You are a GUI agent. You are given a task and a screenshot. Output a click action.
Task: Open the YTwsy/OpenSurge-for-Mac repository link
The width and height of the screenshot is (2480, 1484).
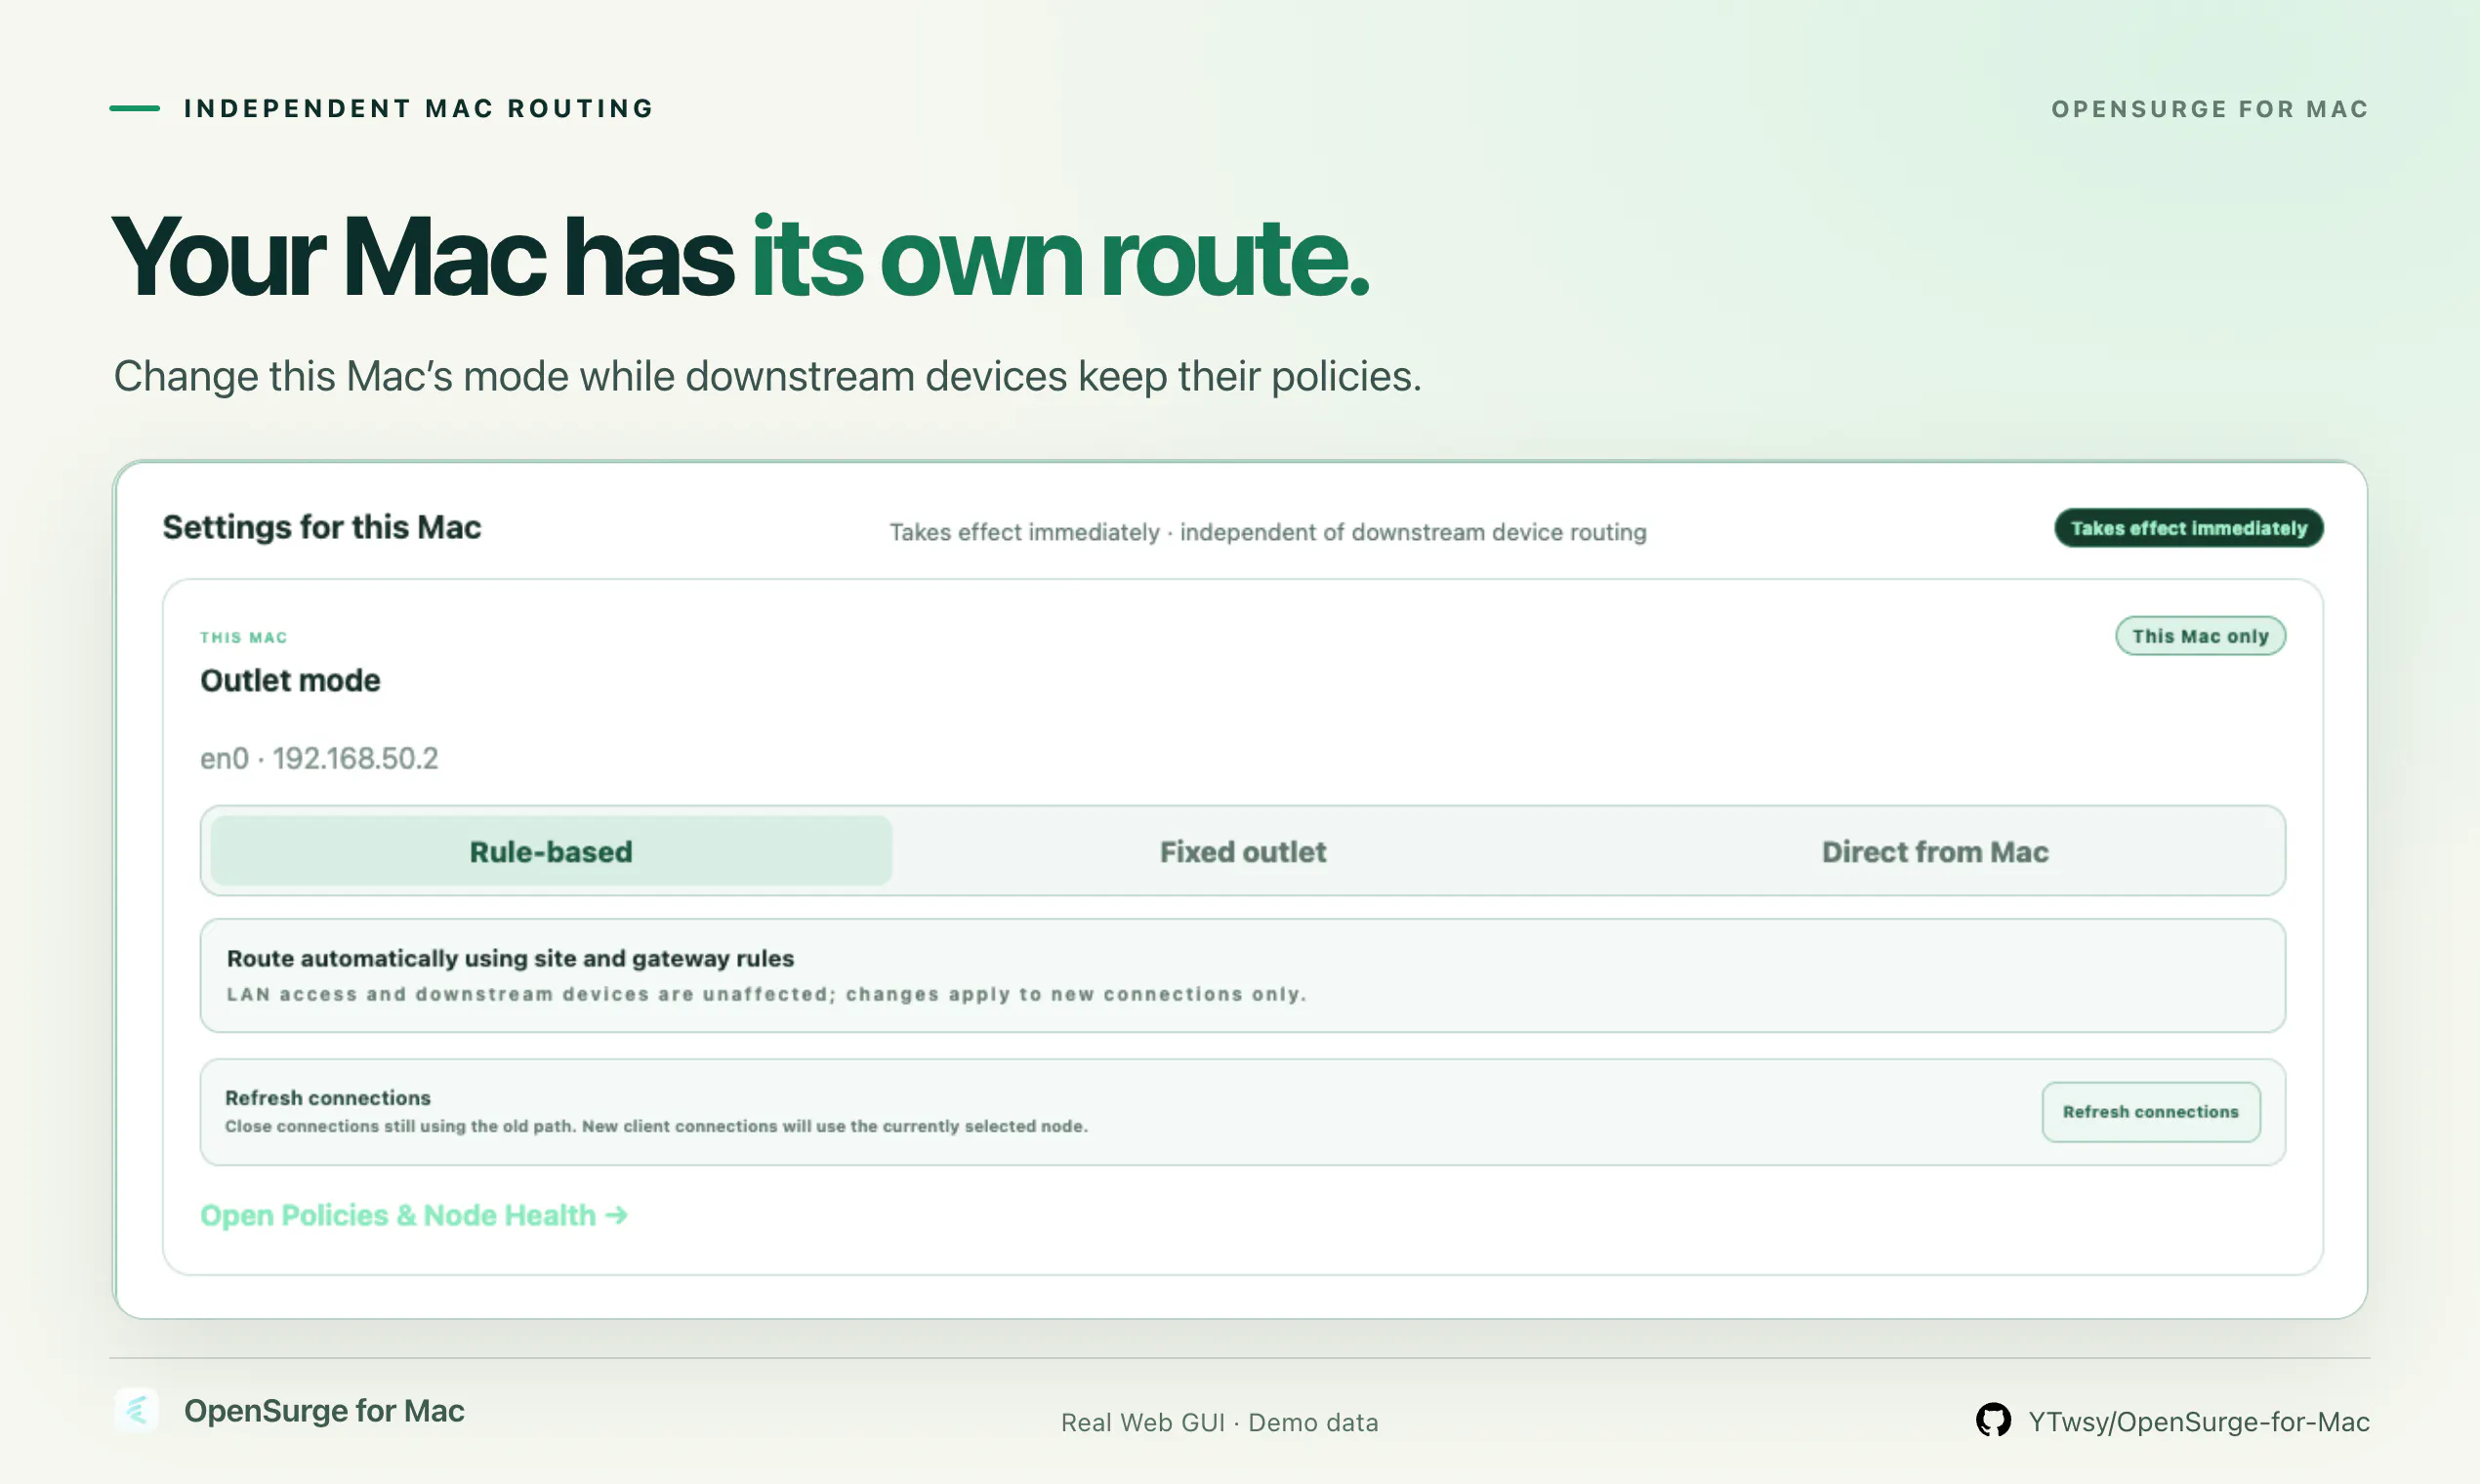tap(2199, 1422)
